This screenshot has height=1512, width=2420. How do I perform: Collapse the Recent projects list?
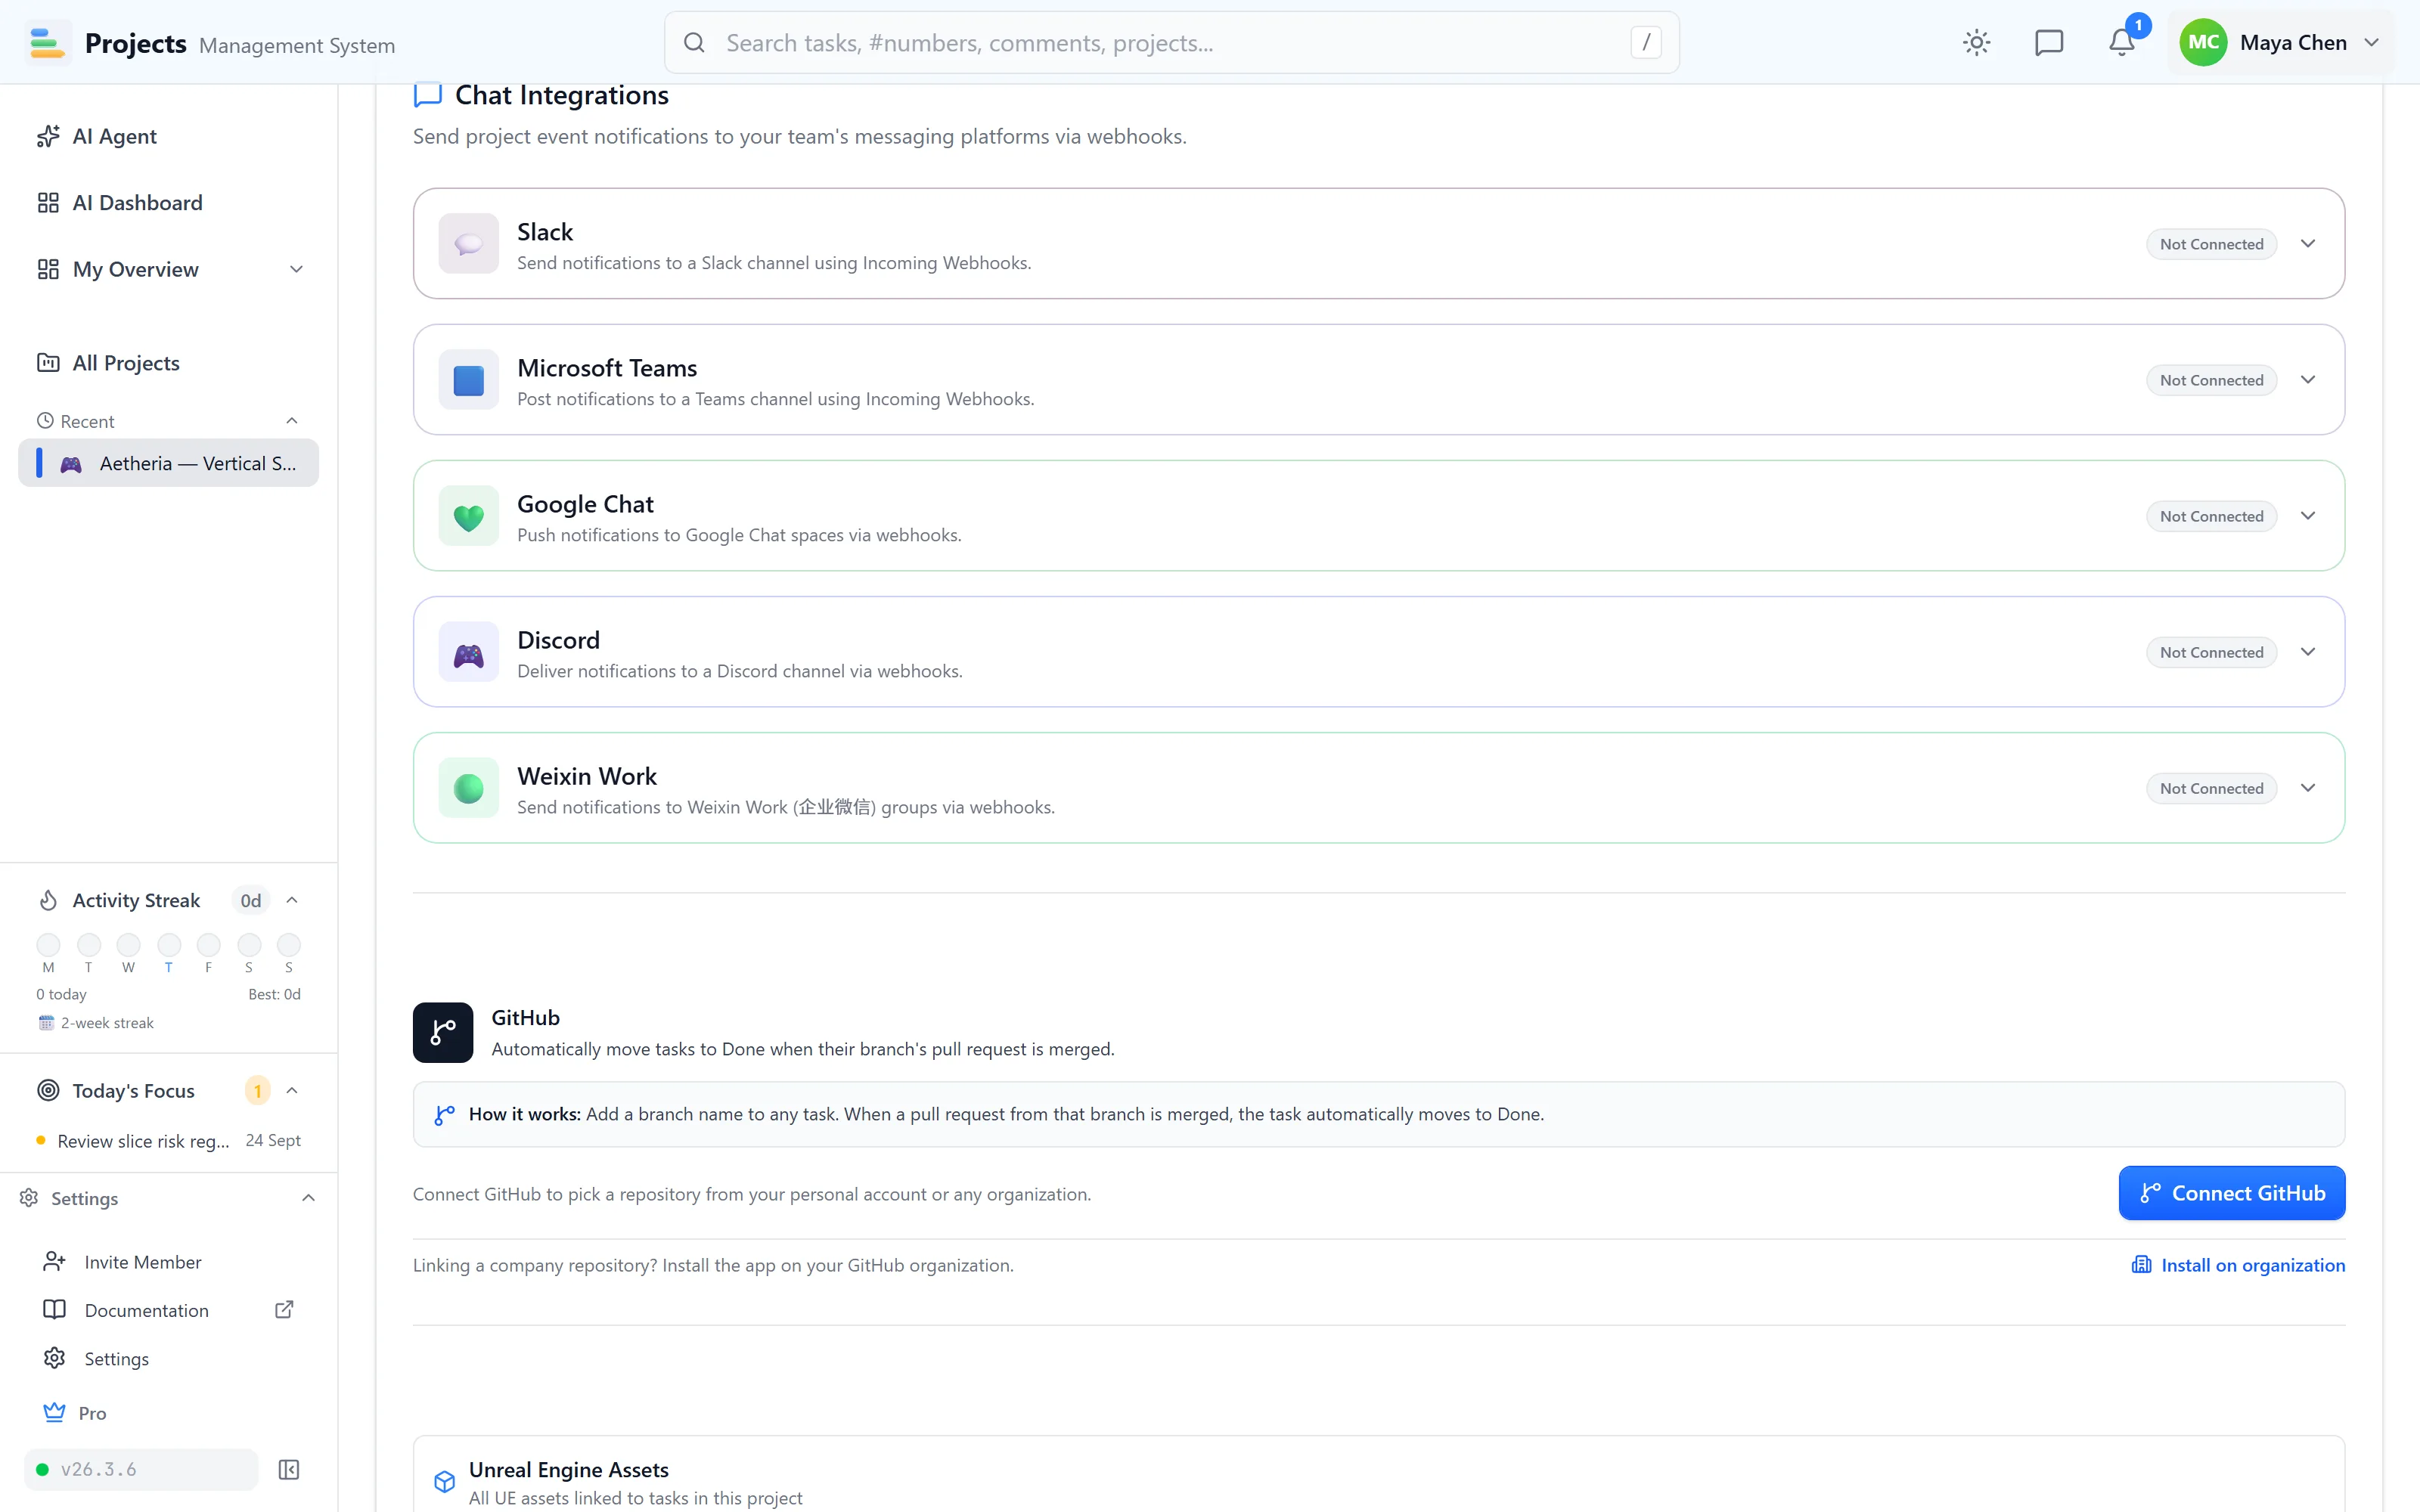292,421
